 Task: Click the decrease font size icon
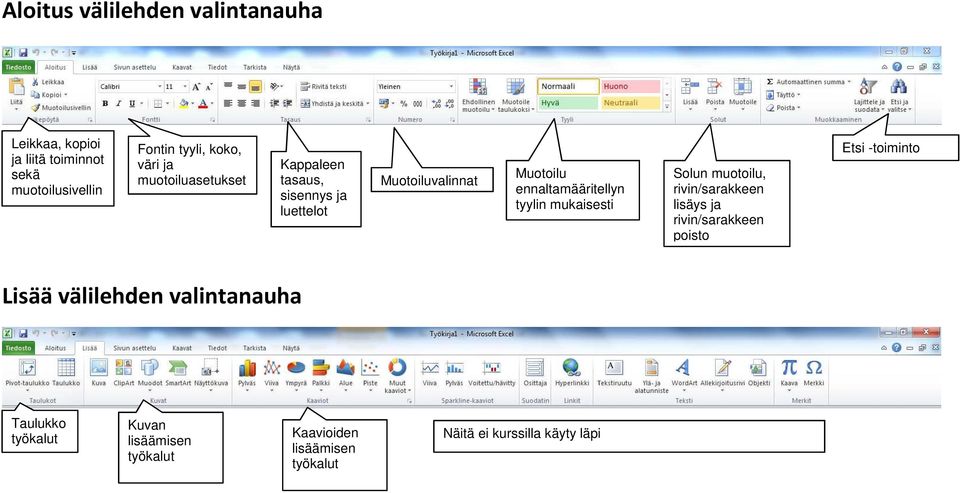[x=209, y=87]
